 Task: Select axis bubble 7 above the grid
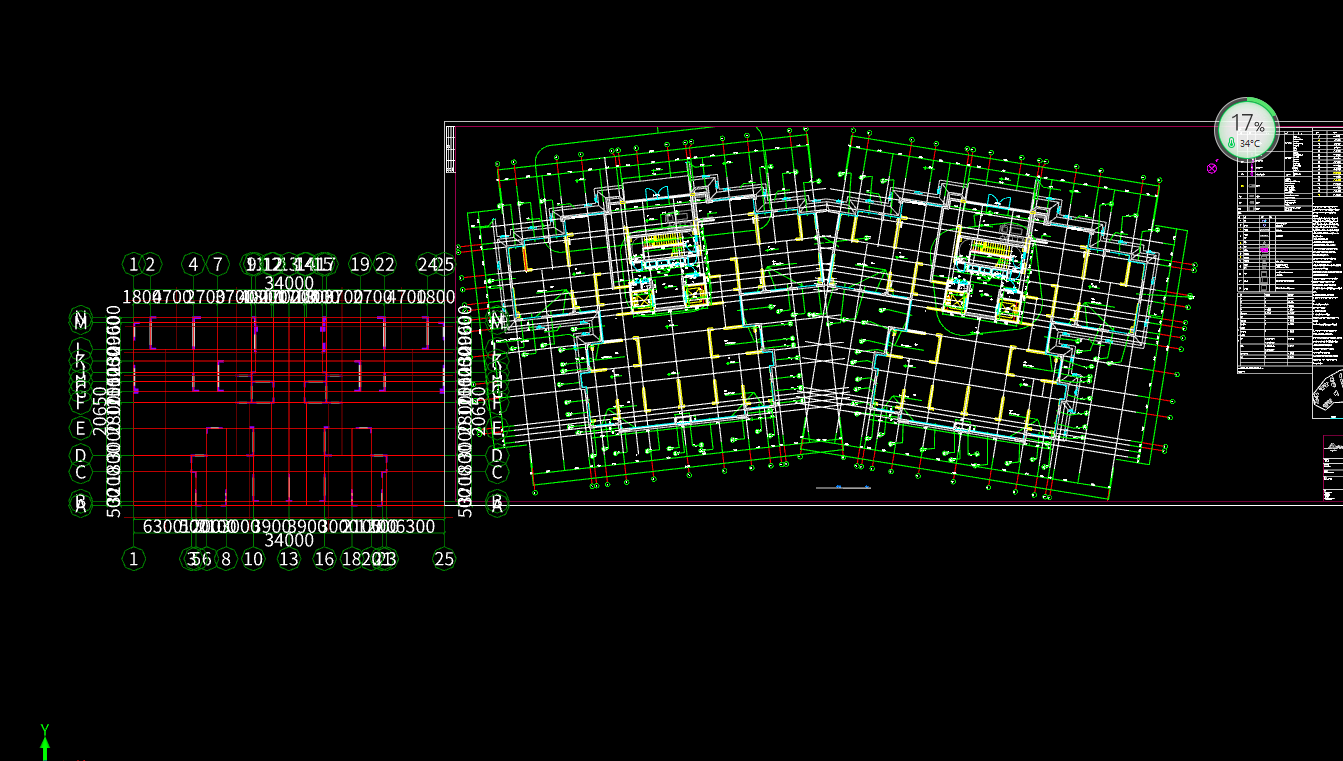[x=217, y=264]
